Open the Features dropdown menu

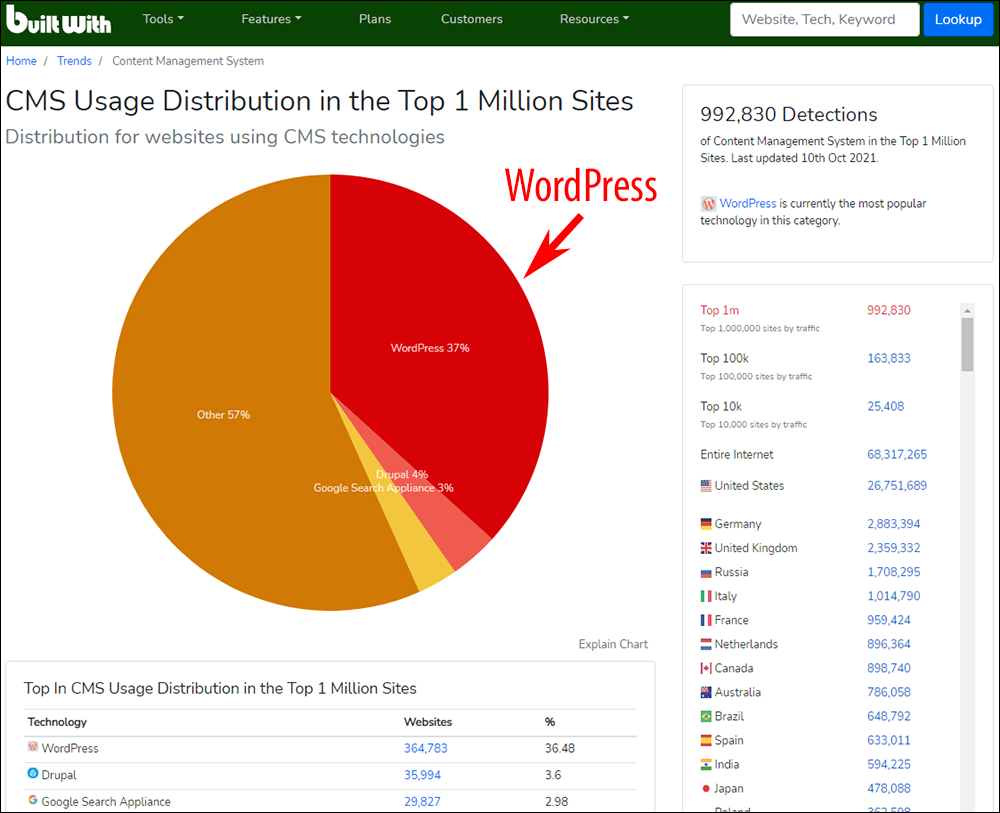click(x=271, y=19)
